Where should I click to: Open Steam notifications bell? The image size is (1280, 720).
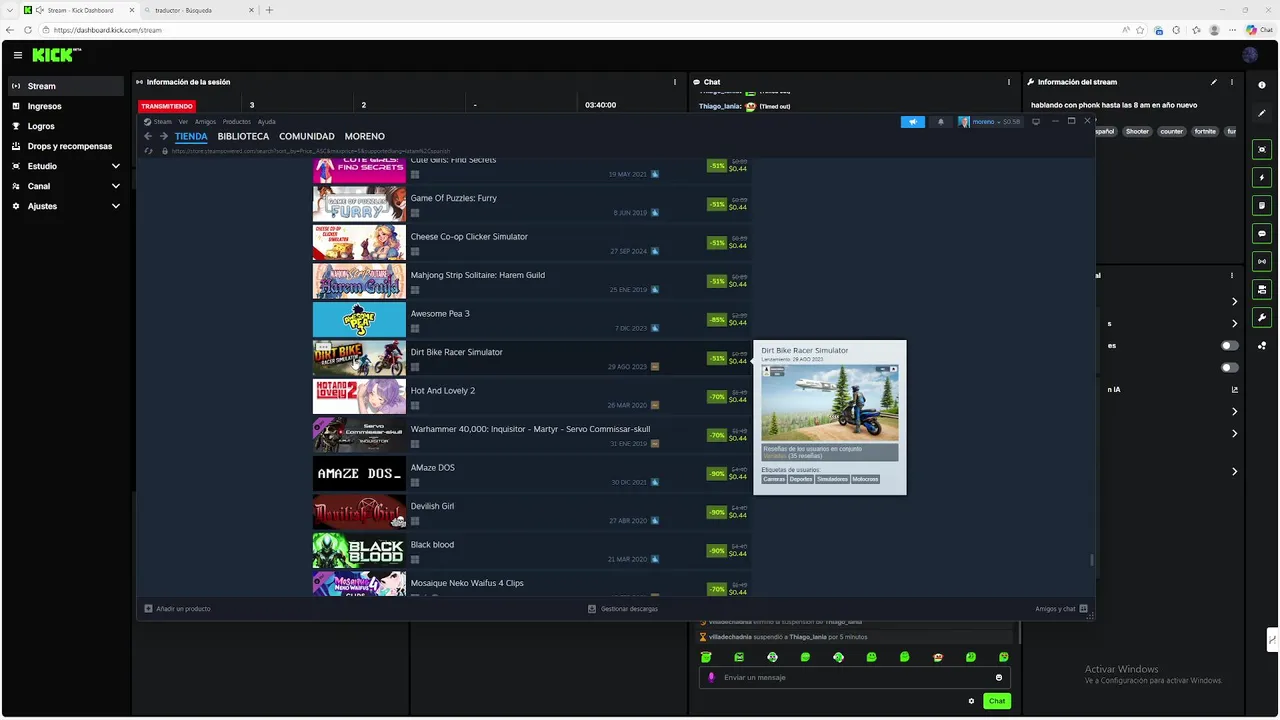(x=940, y=122)
